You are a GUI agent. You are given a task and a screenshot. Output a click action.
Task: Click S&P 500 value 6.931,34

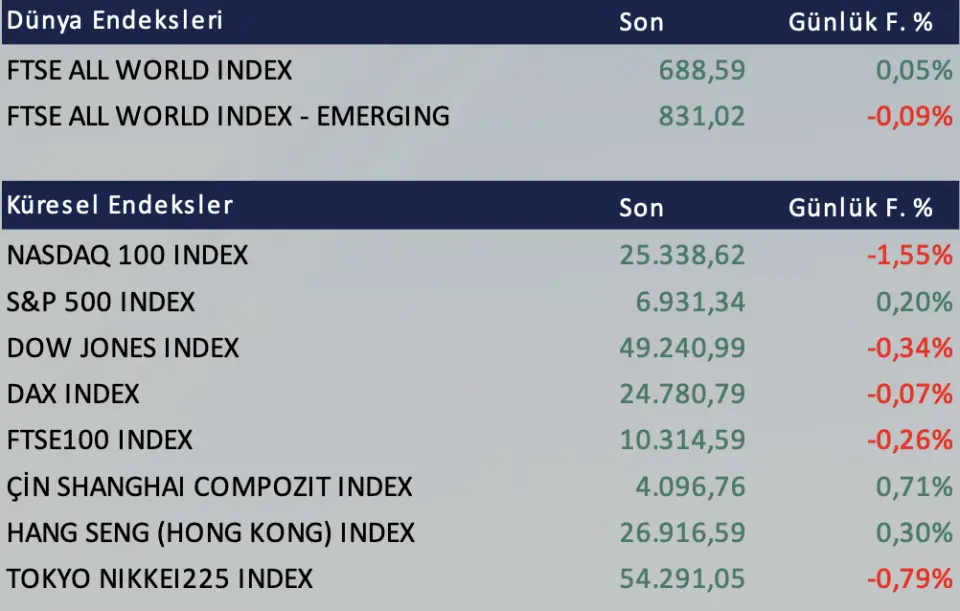pos(690,302)
